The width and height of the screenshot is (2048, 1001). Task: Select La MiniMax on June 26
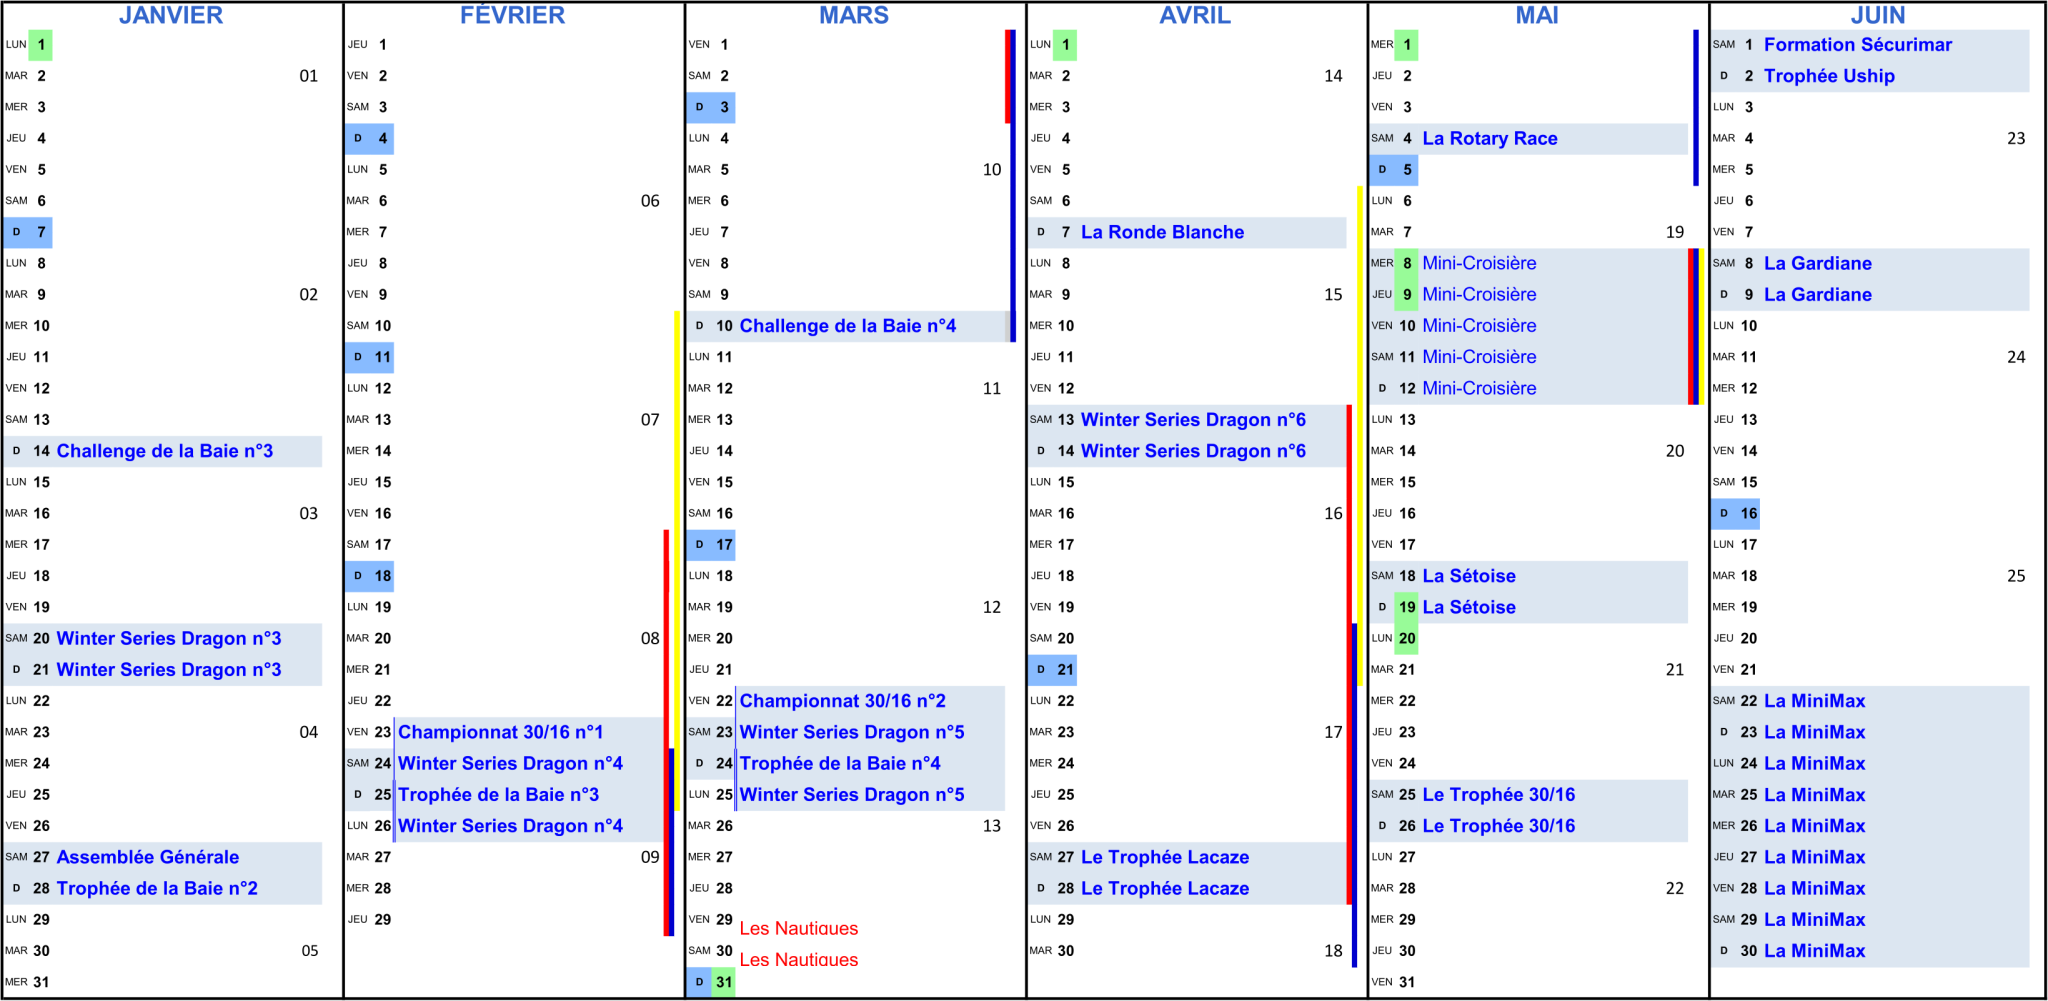click(1815, 826)
